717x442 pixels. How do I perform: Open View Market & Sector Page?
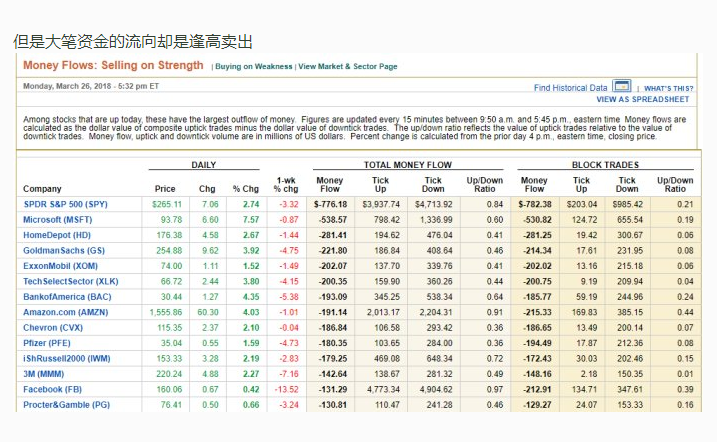[x=347, y=67]
